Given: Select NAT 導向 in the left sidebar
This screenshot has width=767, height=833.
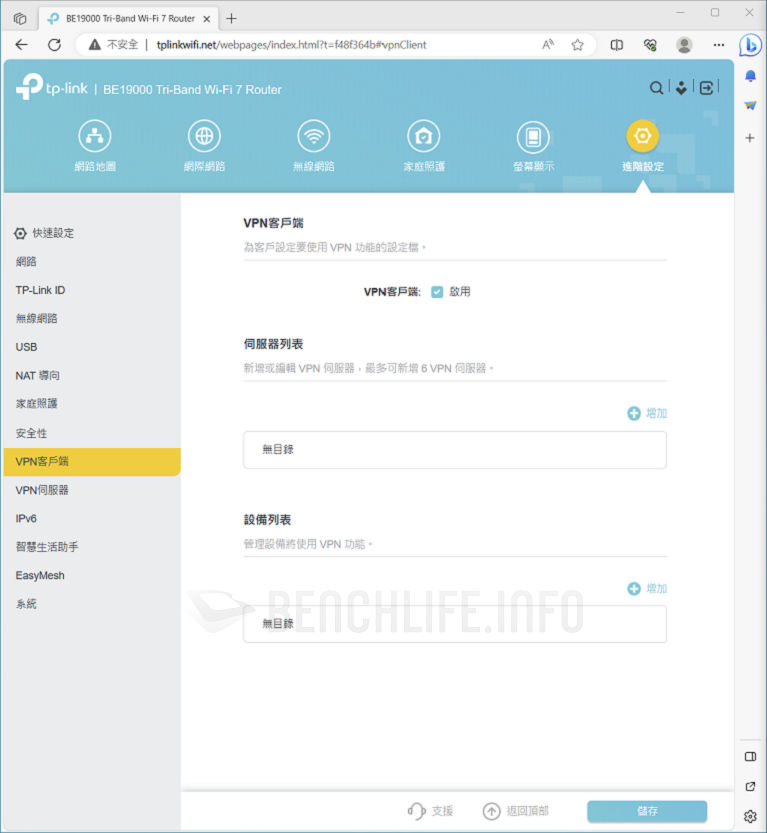Looking at the screenshot, I should click(37, 376).
